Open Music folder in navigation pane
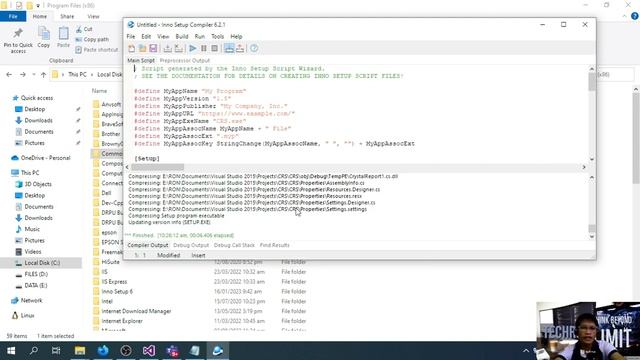This screenshot has height=360, width=640. (27, 229)
